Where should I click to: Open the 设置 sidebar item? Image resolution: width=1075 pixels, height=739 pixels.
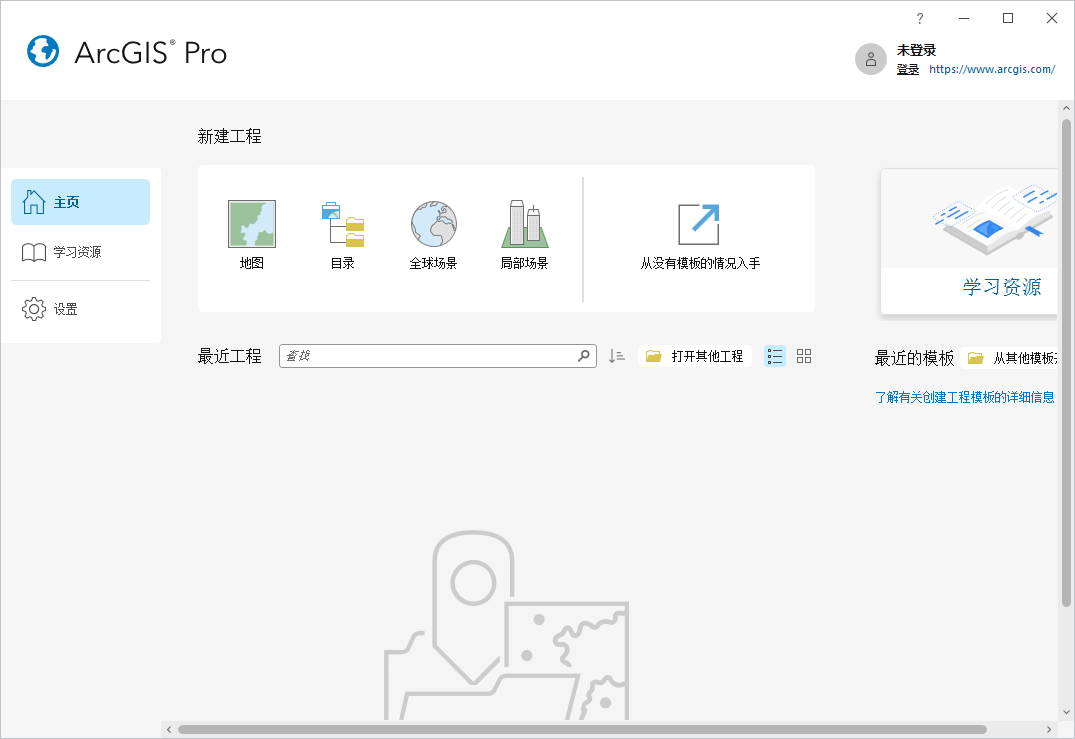(x=80, y=309)
